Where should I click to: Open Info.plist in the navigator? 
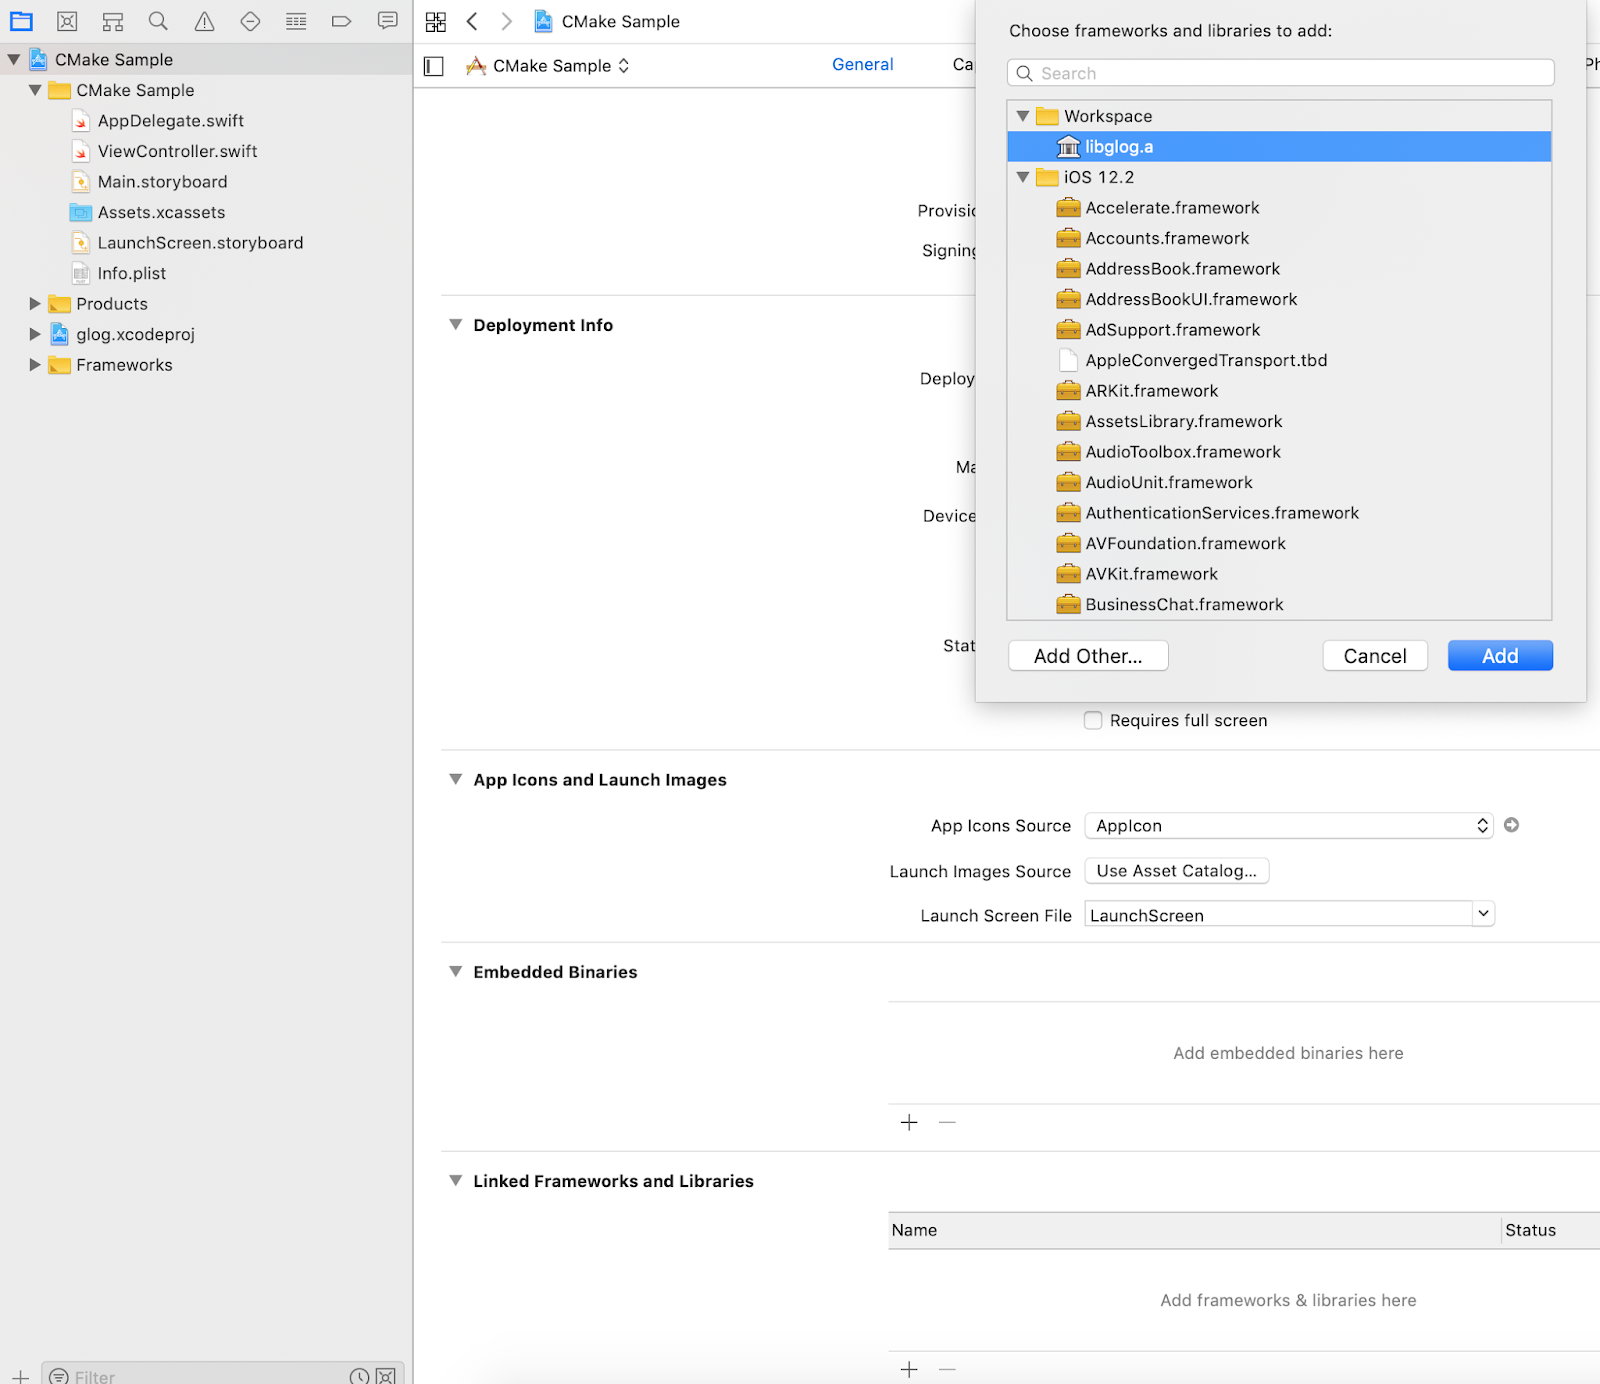[131, 273]
